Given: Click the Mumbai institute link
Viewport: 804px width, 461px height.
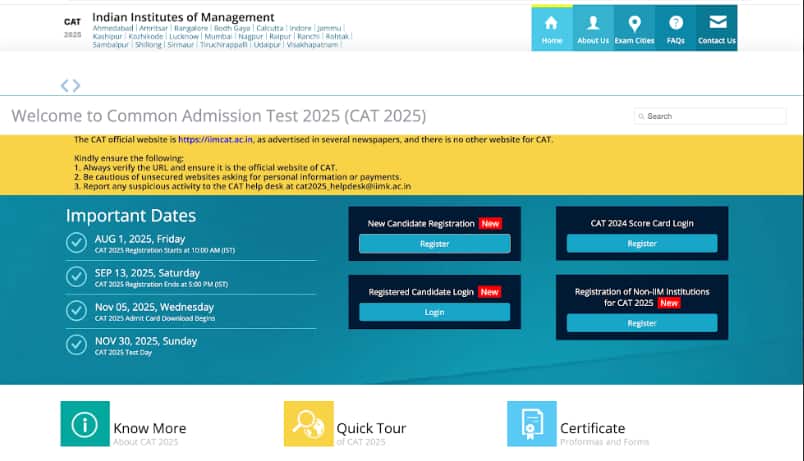Looking at the screenshot, I should point(218,36).
